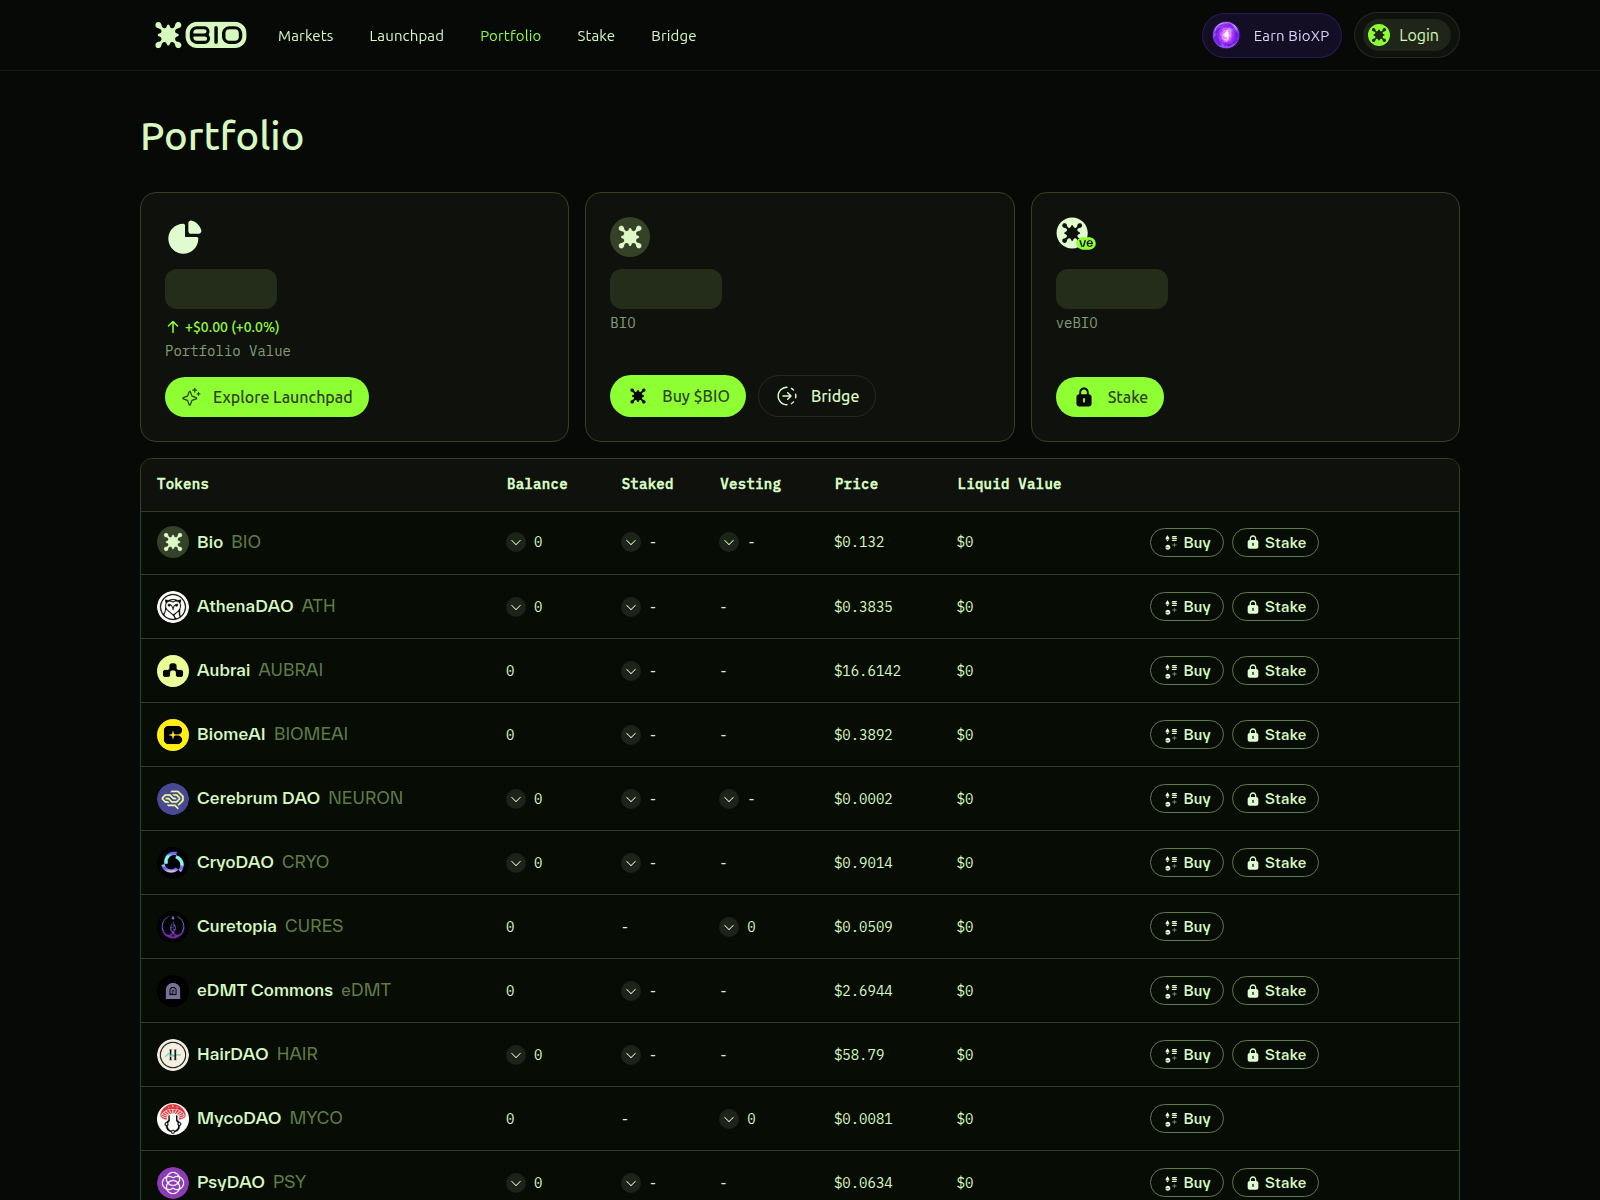Click the Stake button in veBIO card

pos(1110,397)
